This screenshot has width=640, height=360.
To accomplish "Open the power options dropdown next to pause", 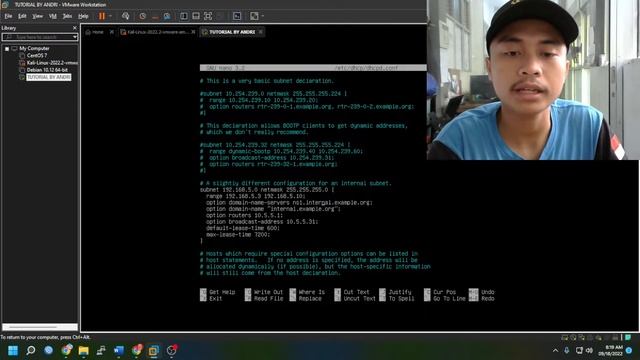I will tap(110, 16).
